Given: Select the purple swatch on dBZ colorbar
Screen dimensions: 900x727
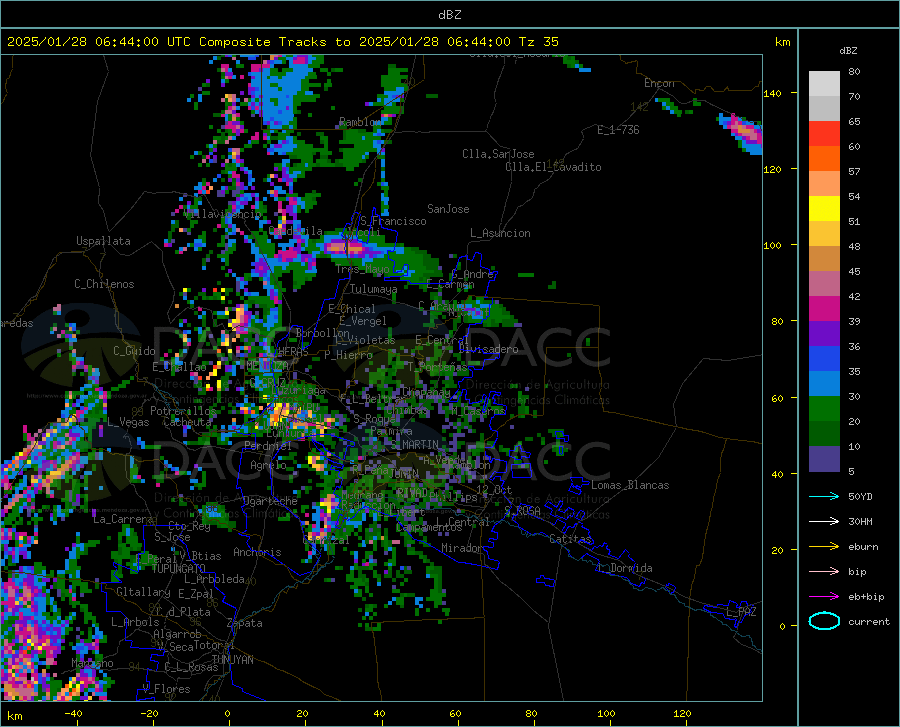Looking at the screenshot, I should [824, 334].
